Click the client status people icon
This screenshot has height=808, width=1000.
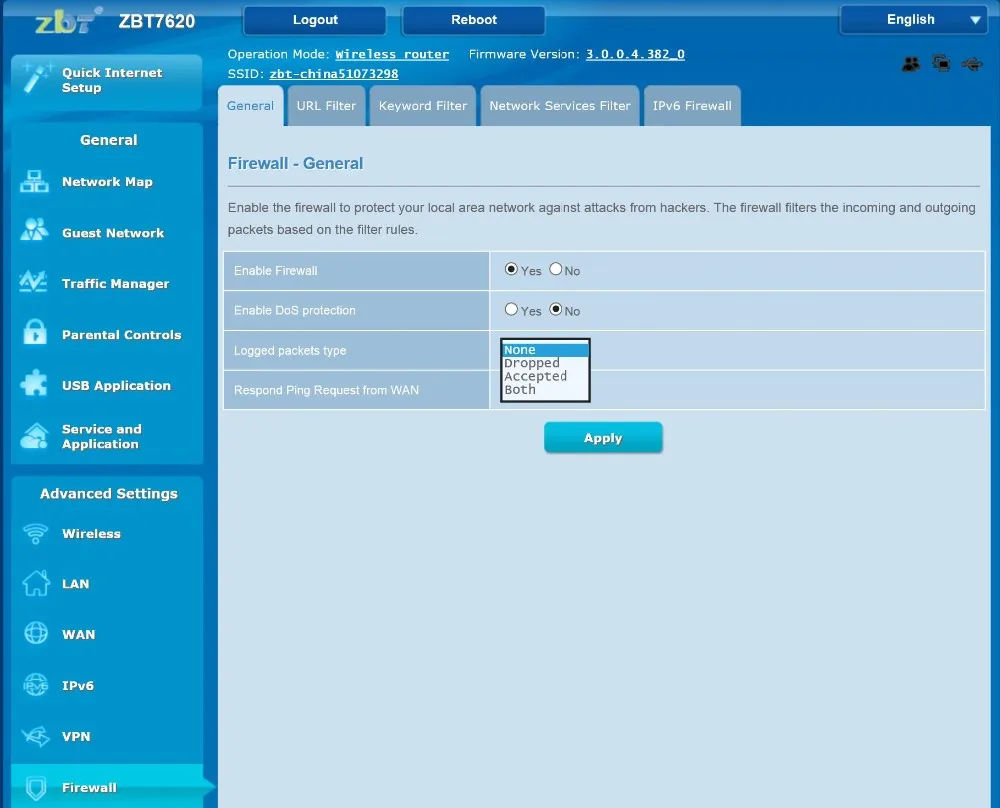[911, 64]
